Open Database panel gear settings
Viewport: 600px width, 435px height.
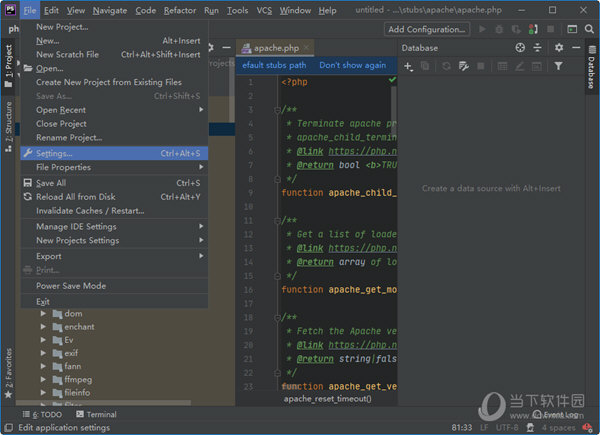559,47
